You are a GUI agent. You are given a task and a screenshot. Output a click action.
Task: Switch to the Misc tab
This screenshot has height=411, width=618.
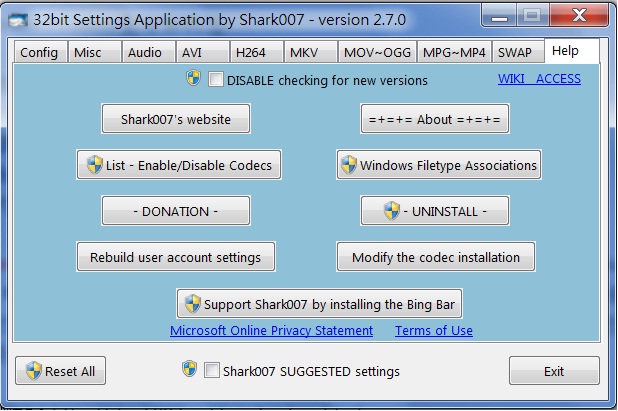point(95,52)
